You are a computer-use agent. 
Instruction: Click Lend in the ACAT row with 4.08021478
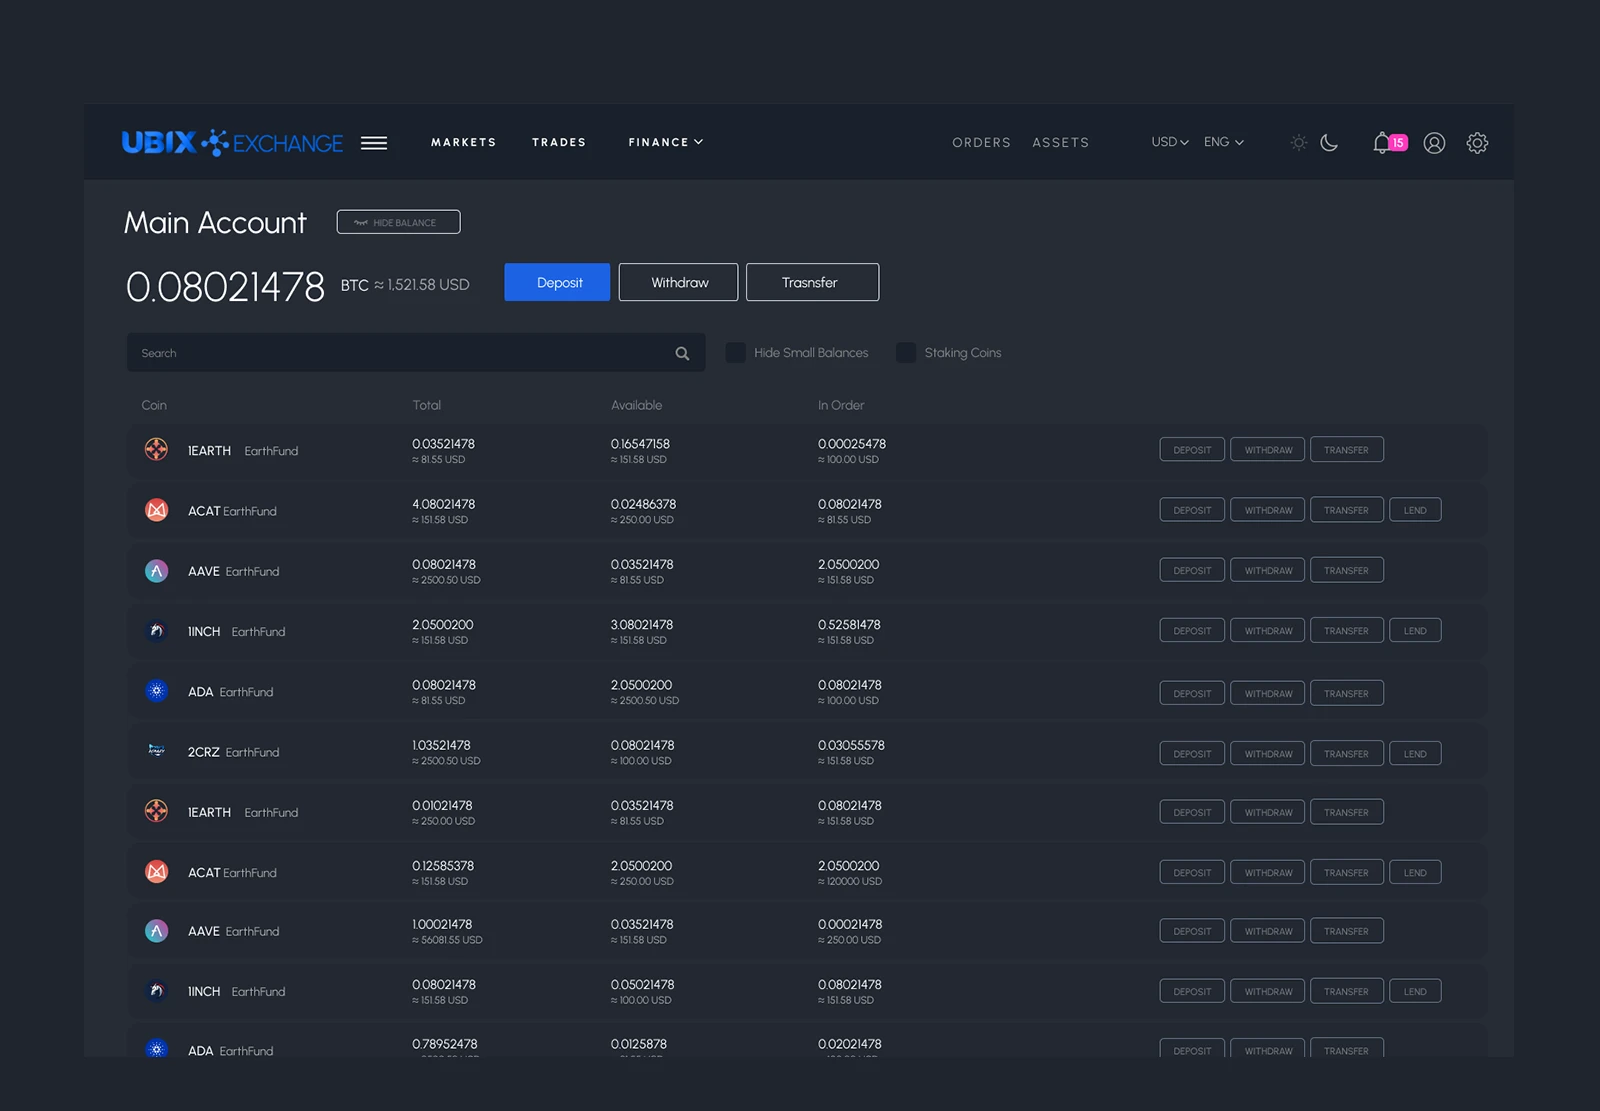coord(1415,510)
